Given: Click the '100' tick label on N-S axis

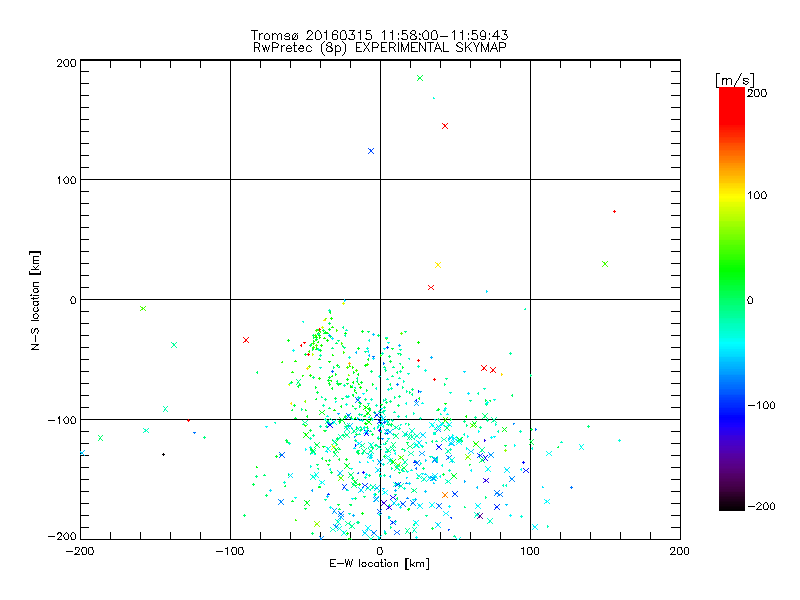Looking at the screenshot, I should 66,180.
